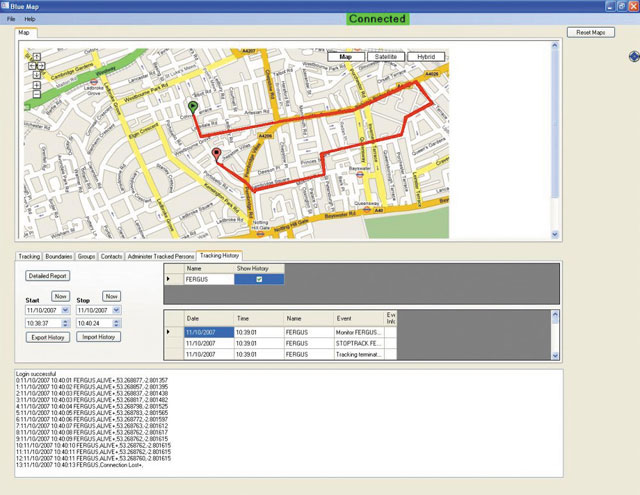Uncheck Show History for FERGUS

click(259, 280)
